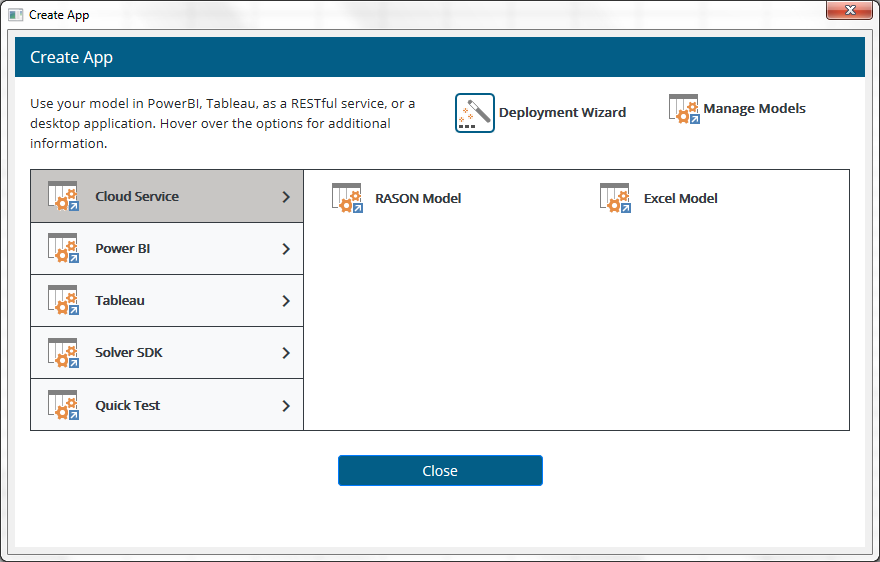Expand the Solver SDK chevron arrow
This screenshot has height=562, width=880.
coord(286,353)
